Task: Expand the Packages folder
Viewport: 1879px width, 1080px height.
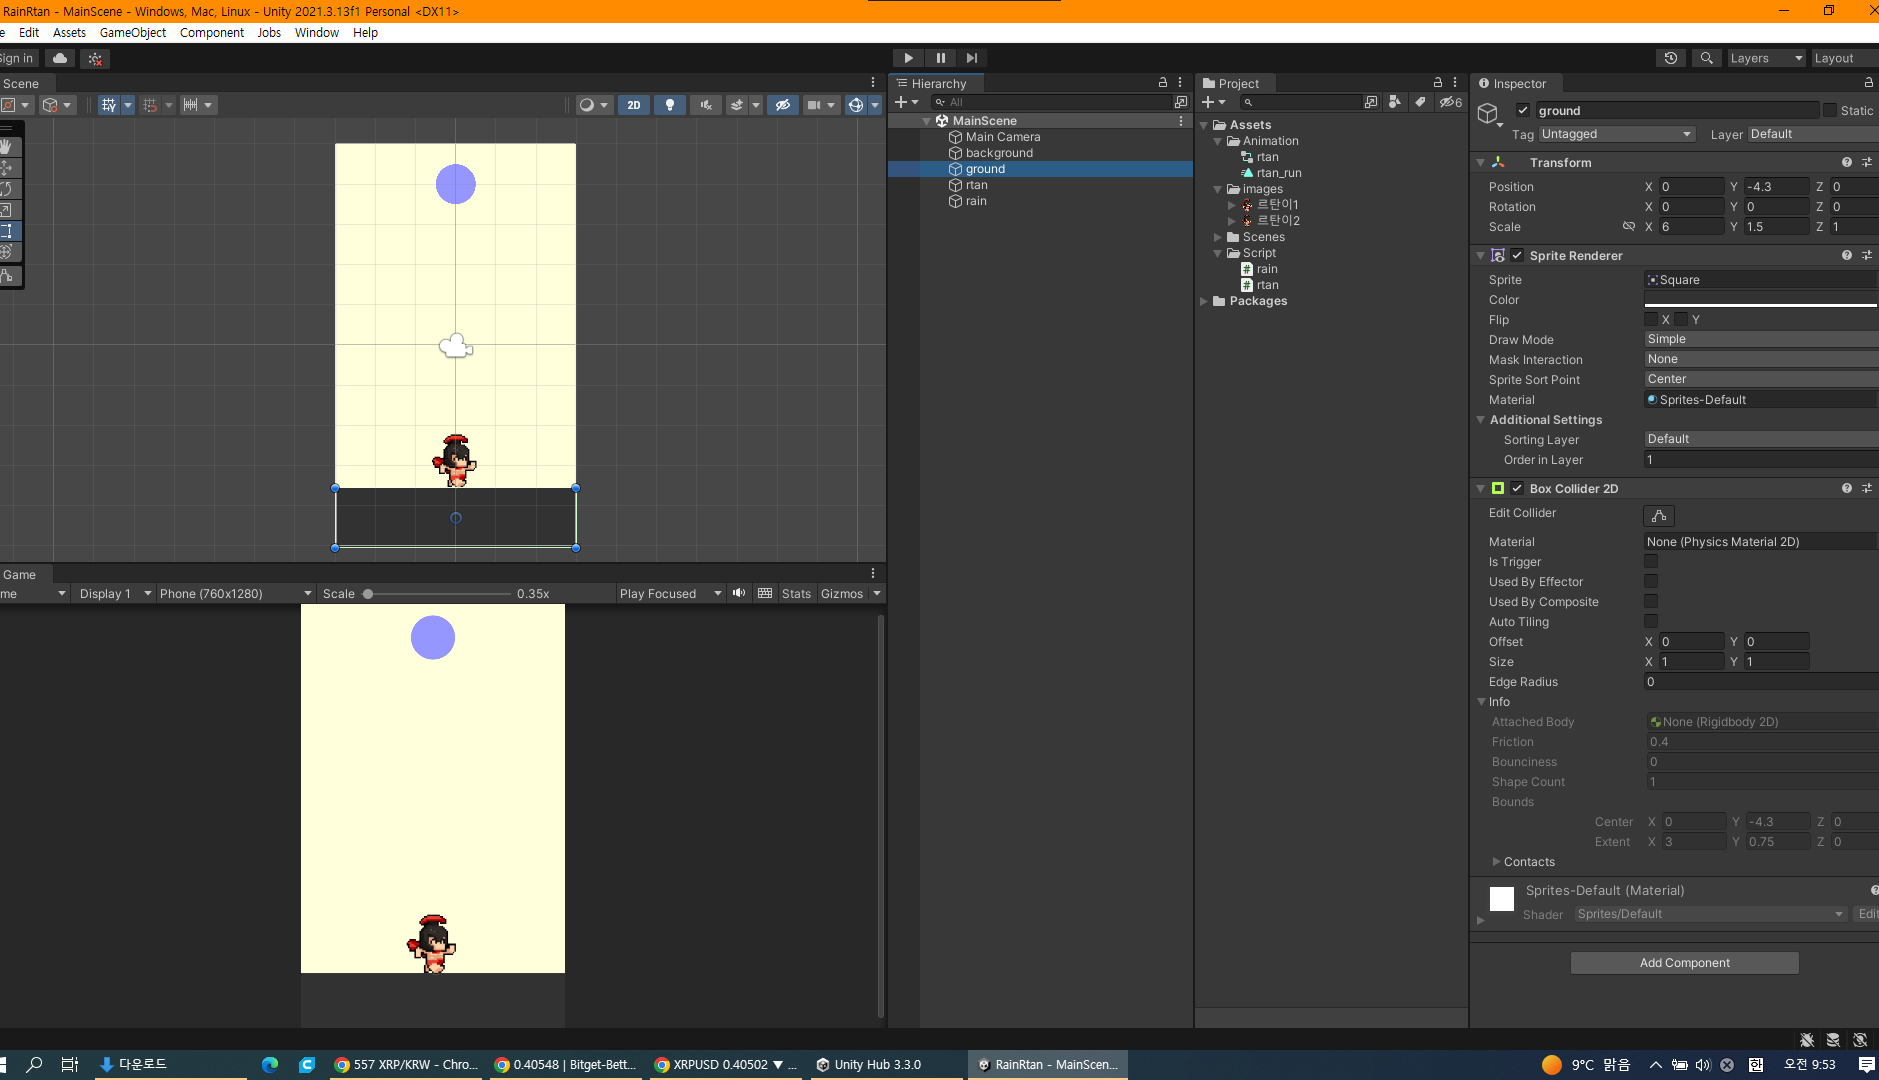Action: (x=1204, y=301)
